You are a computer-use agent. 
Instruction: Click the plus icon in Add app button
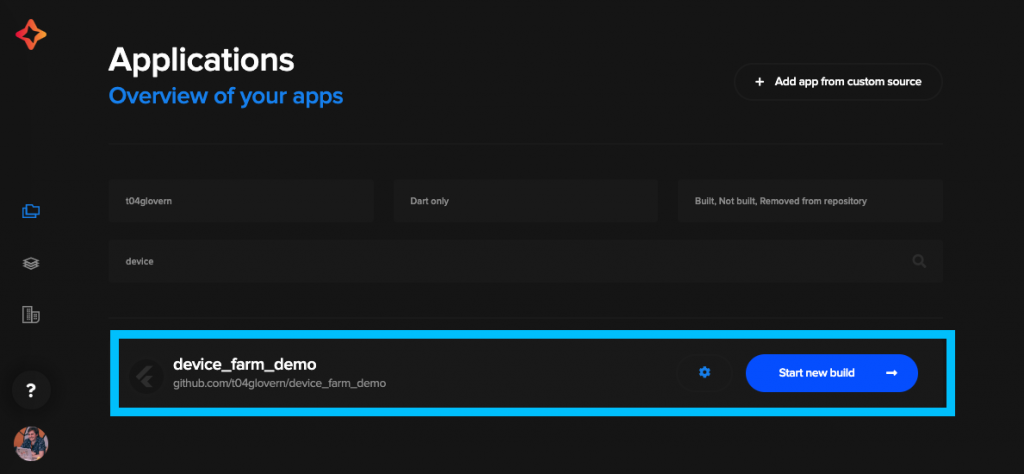[x=760, y=82]
